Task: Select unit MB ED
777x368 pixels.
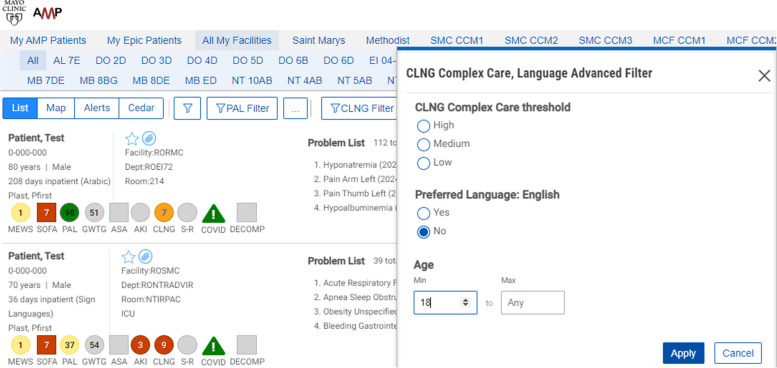Action: 201,80
